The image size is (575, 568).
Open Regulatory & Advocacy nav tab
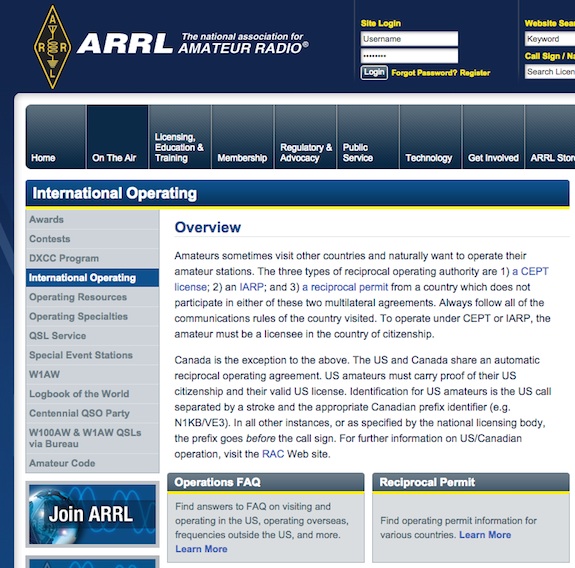tap(305, 137)
